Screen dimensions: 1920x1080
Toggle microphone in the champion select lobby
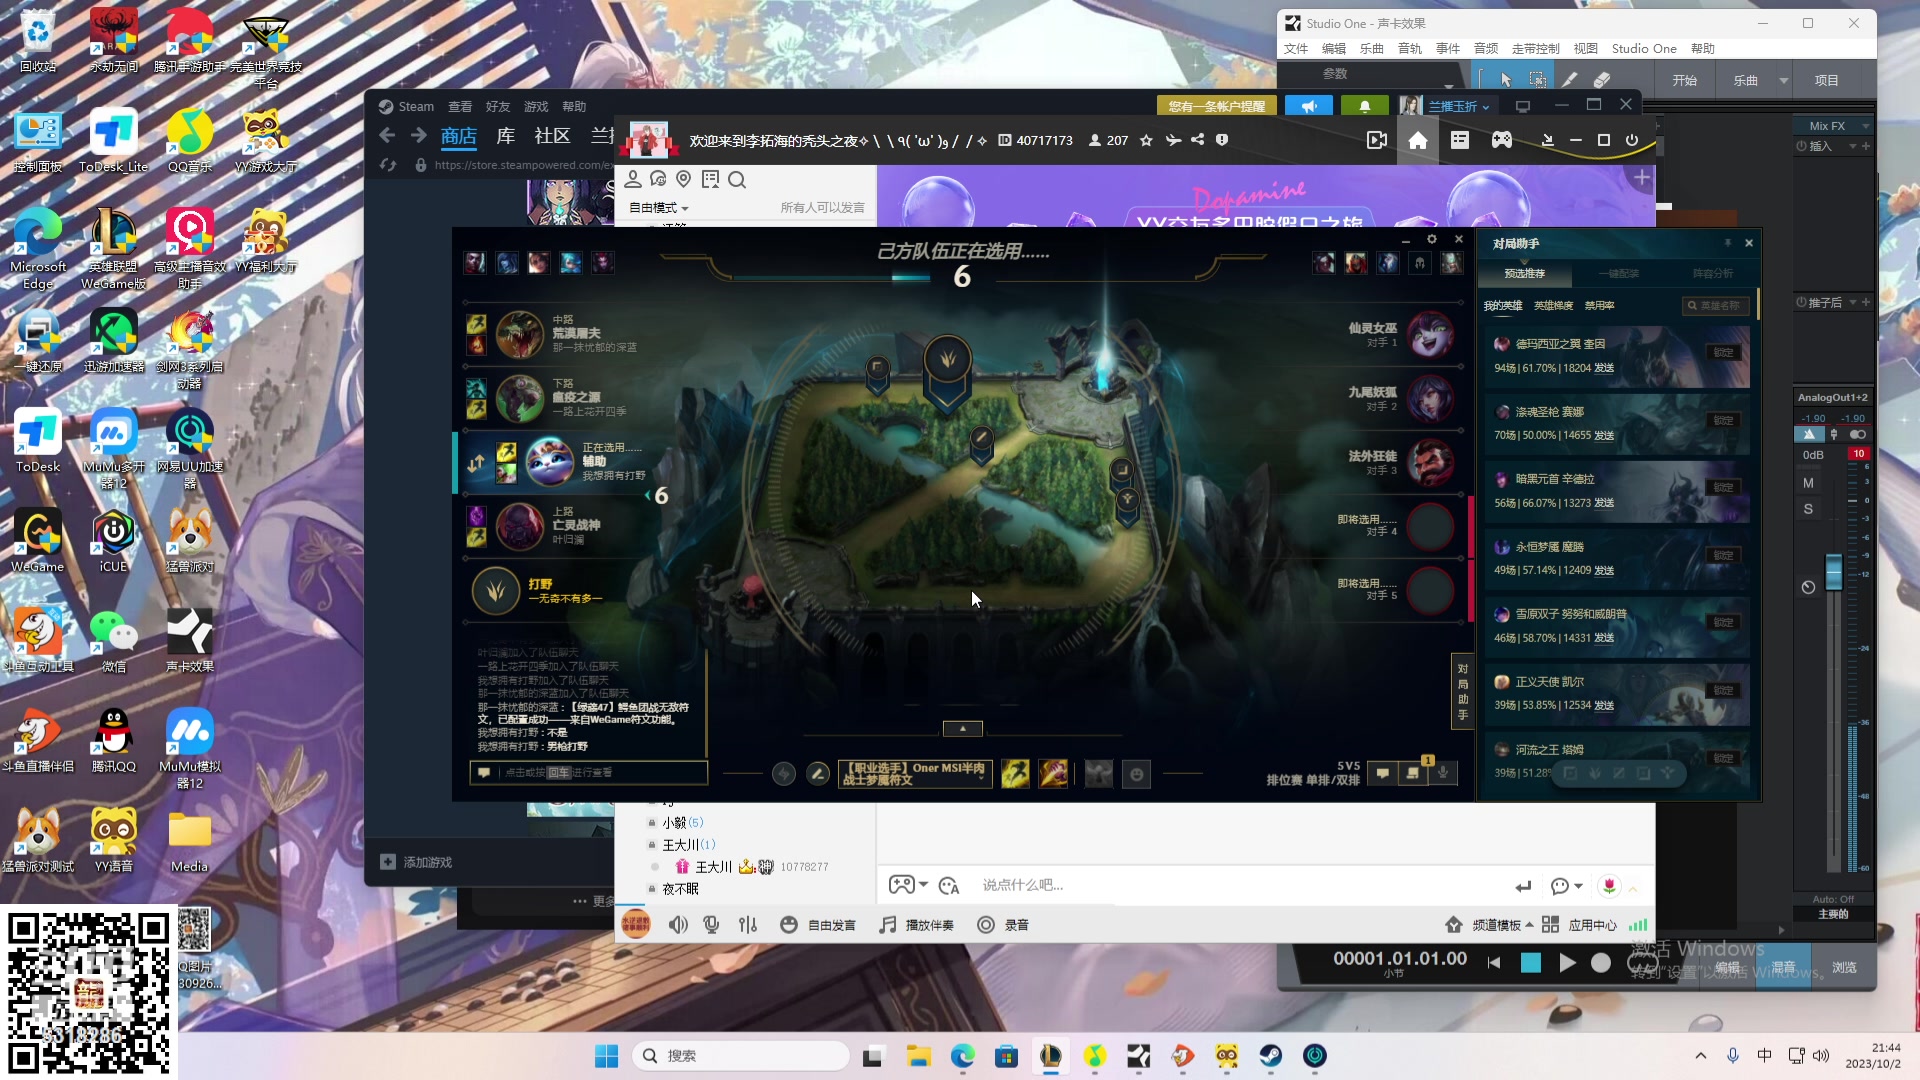(x=1442, y=773)
